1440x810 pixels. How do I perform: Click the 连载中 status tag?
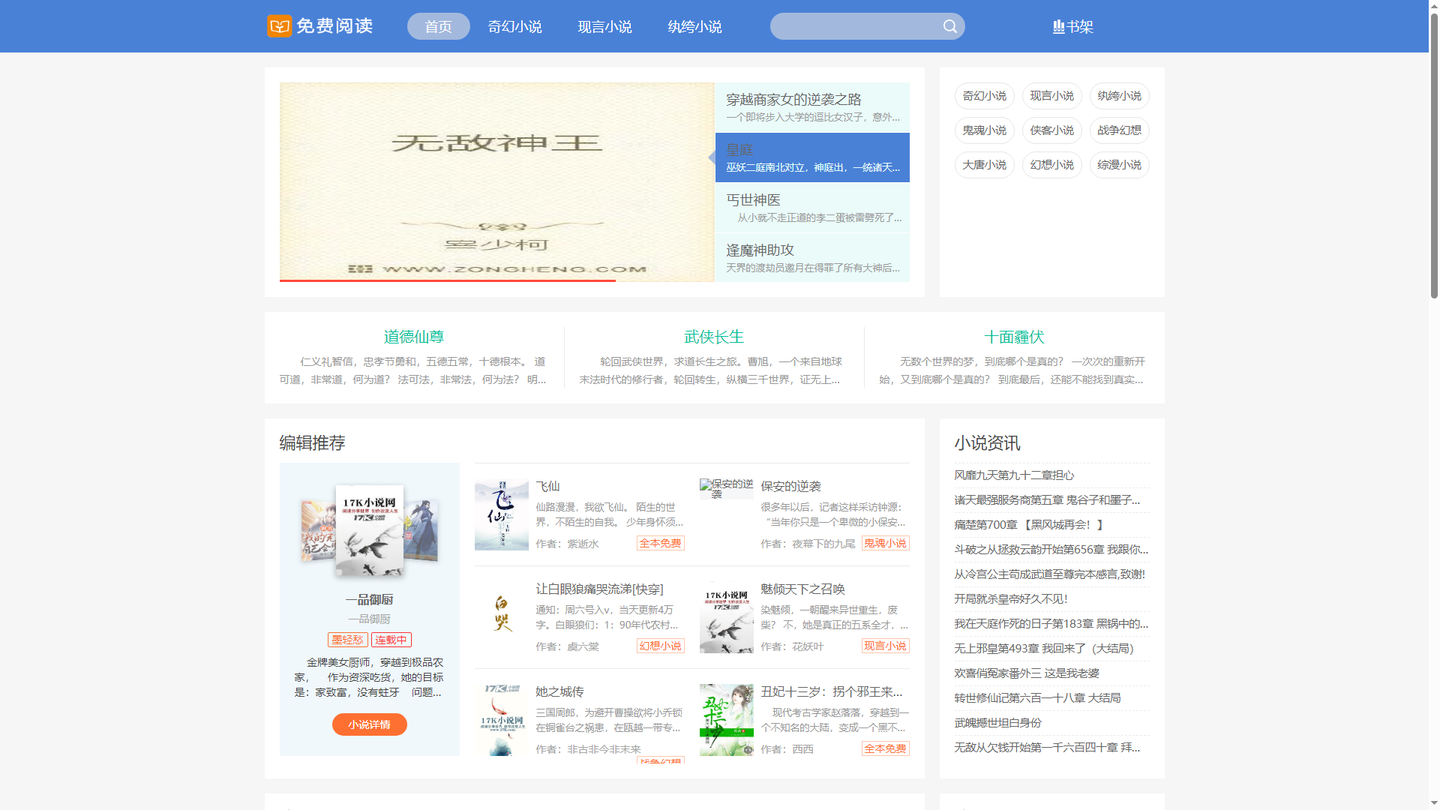(391, 640)
